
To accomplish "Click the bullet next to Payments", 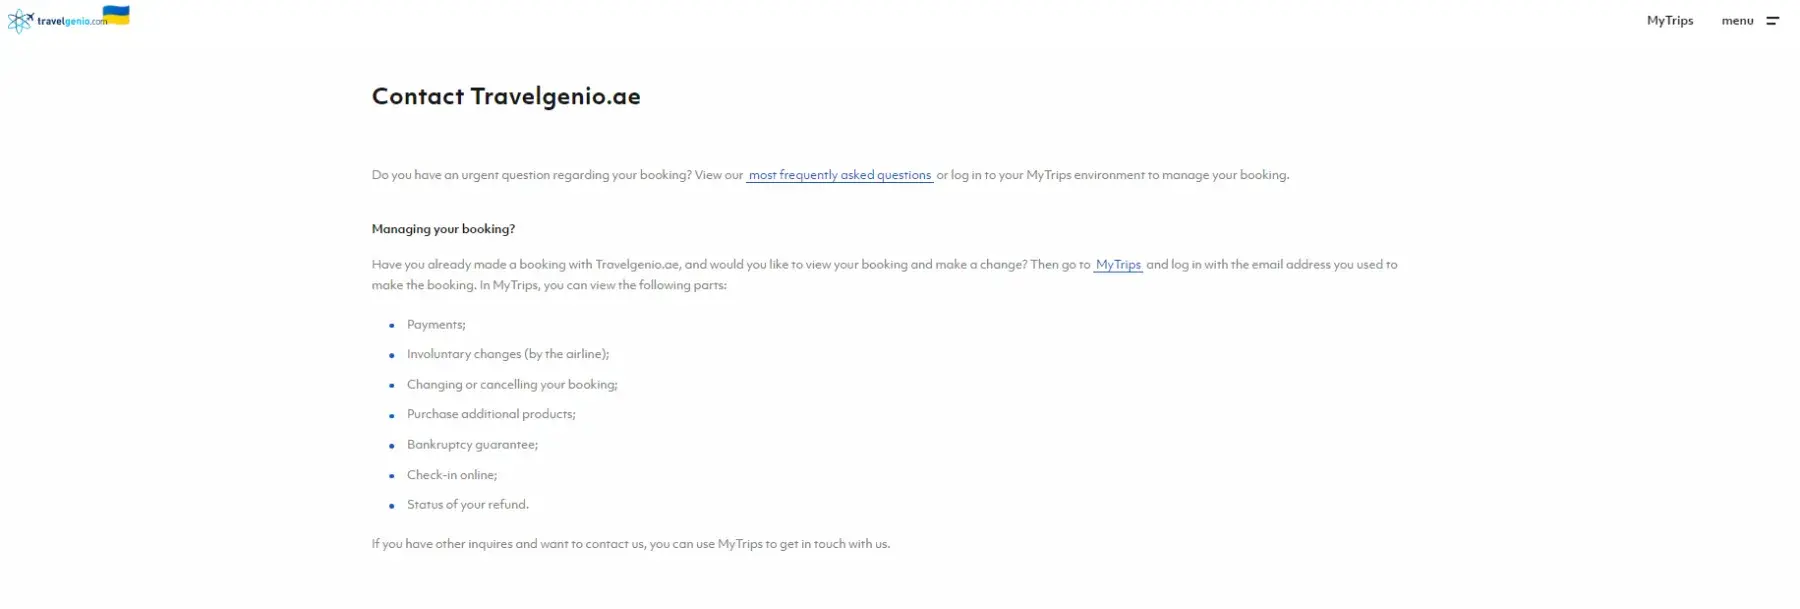I will tap(392, 326).
